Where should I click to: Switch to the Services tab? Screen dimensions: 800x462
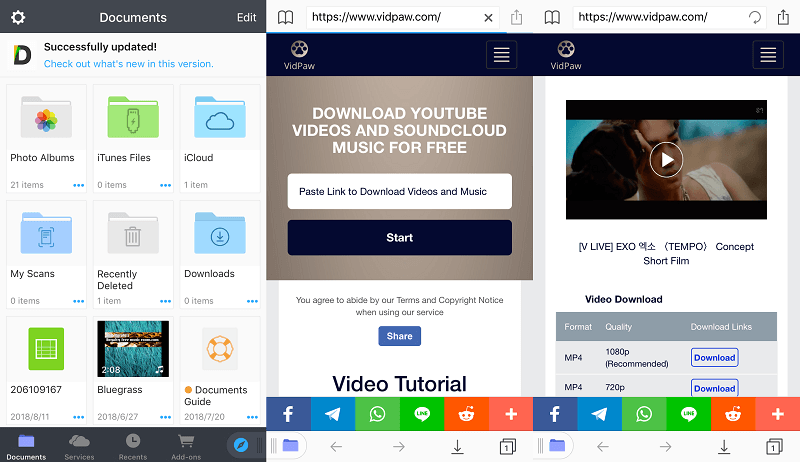79,445
